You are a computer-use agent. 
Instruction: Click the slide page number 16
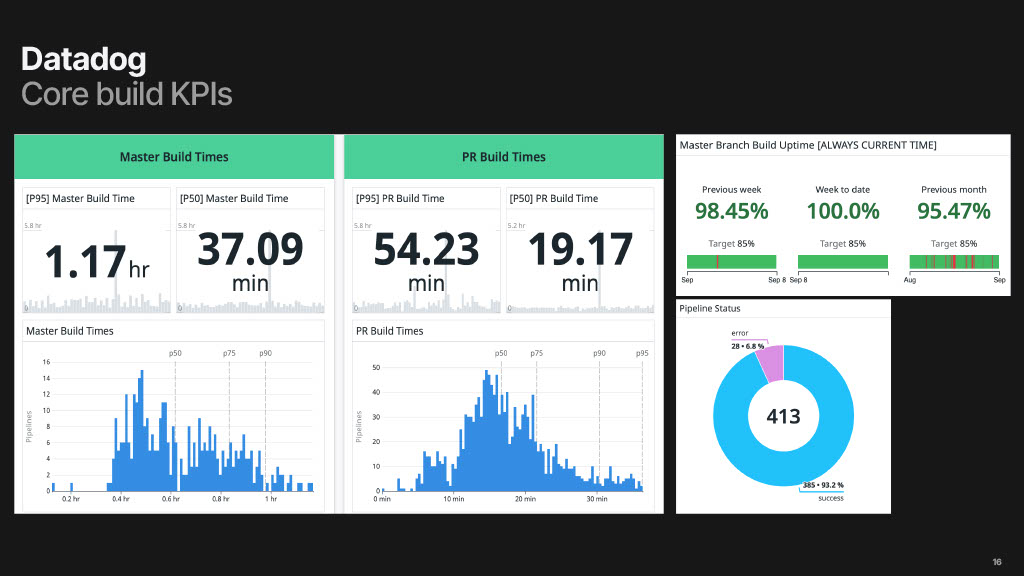coord(997,562)
